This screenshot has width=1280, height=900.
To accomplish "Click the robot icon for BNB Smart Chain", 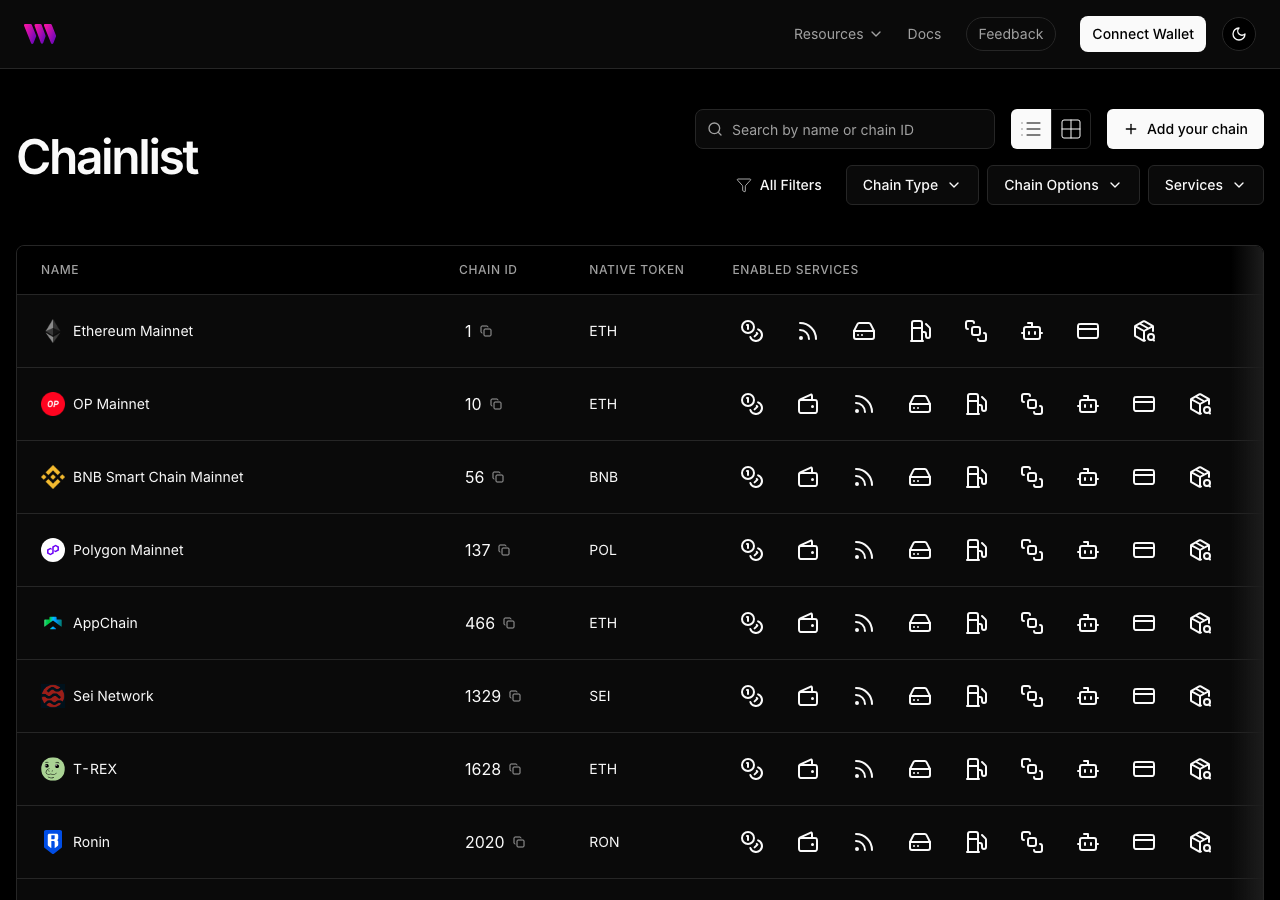I will [x=1088, y=477].
